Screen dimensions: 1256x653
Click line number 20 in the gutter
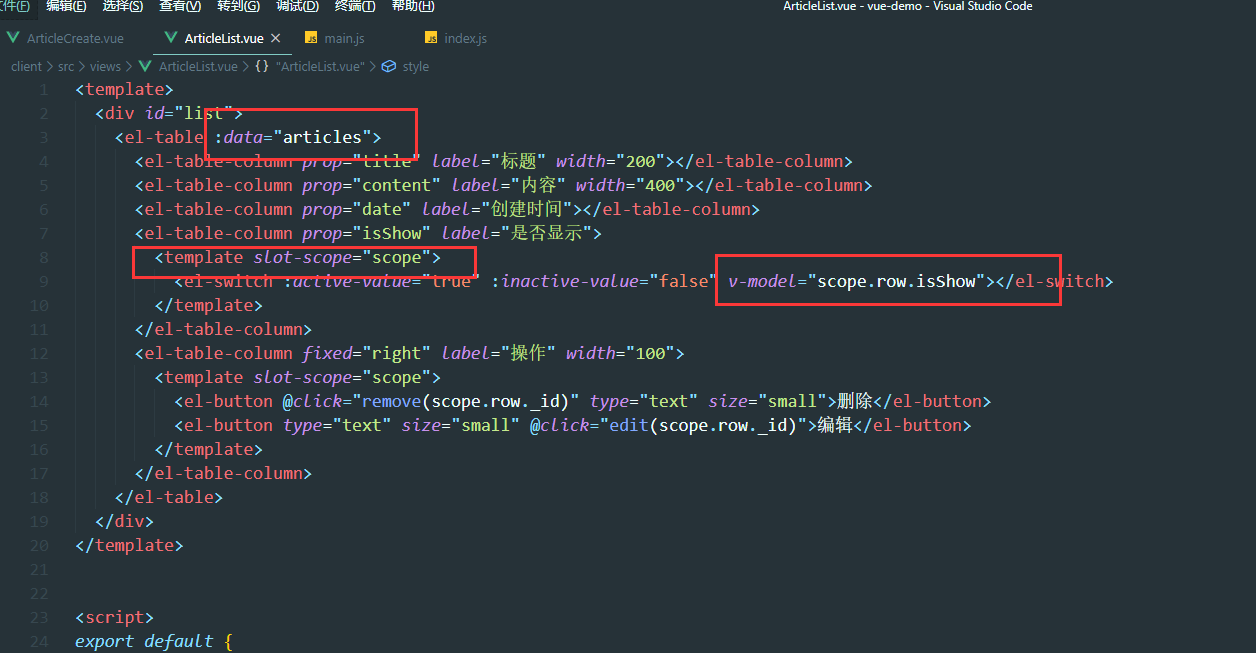(x=39, y=545)
